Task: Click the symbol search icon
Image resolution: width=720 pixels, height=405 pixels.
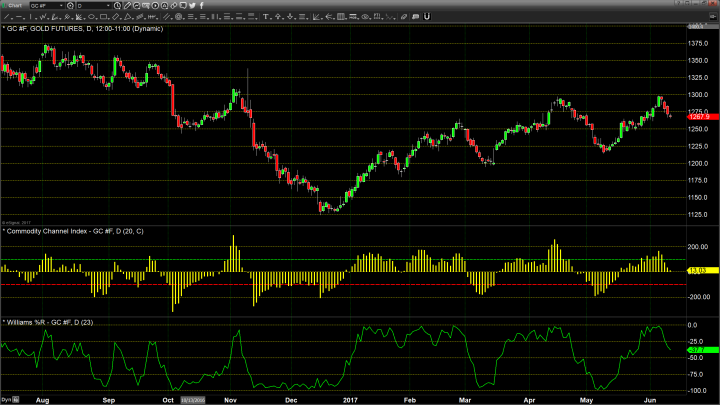Action: tap(70, 6)
